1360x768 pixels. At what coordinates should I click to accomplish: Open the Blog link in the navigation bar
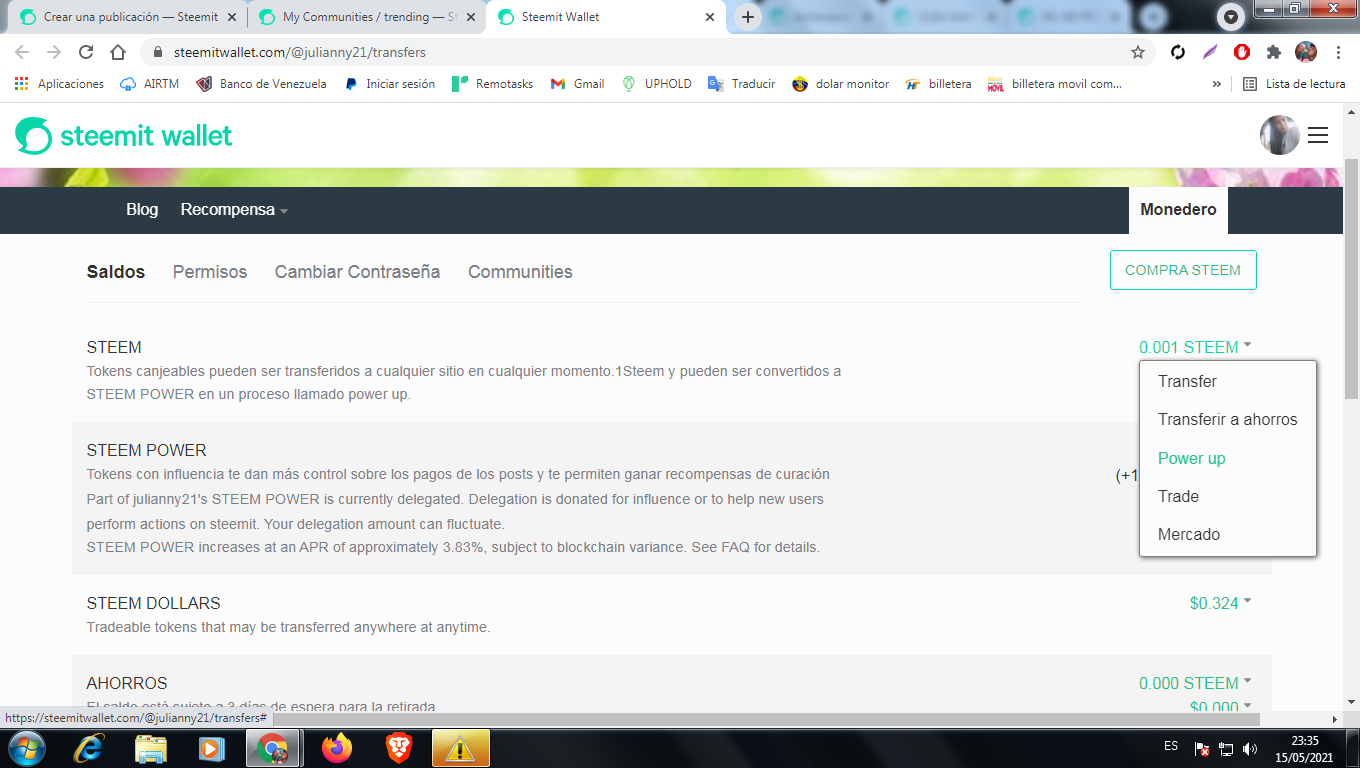(142, 210)
